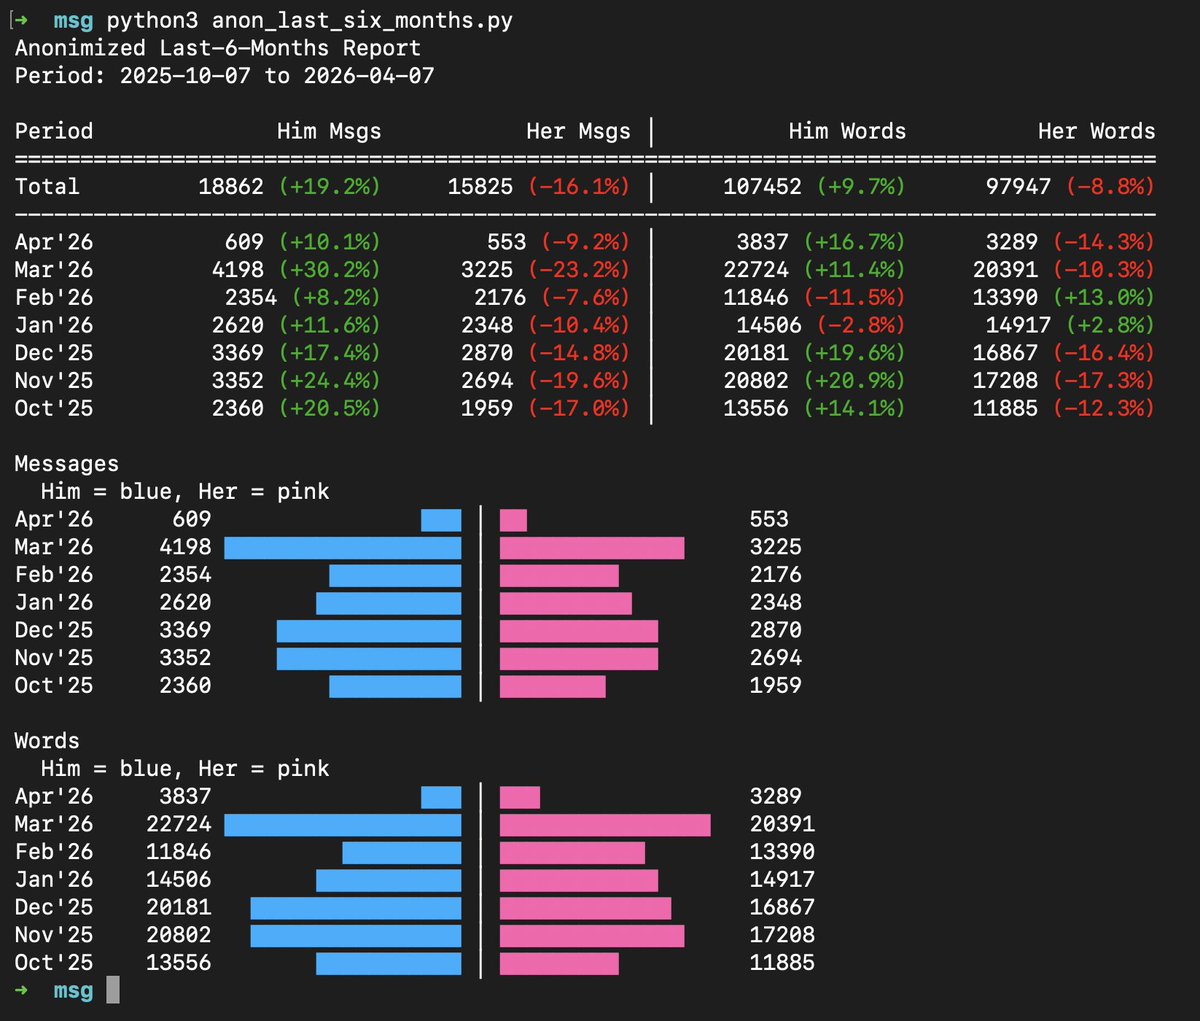This screenshot has width=1200, height=1021.
Task: Click the red '(-16.1%)' percentage
Action: pyautogui.click(x=578, y=186)
